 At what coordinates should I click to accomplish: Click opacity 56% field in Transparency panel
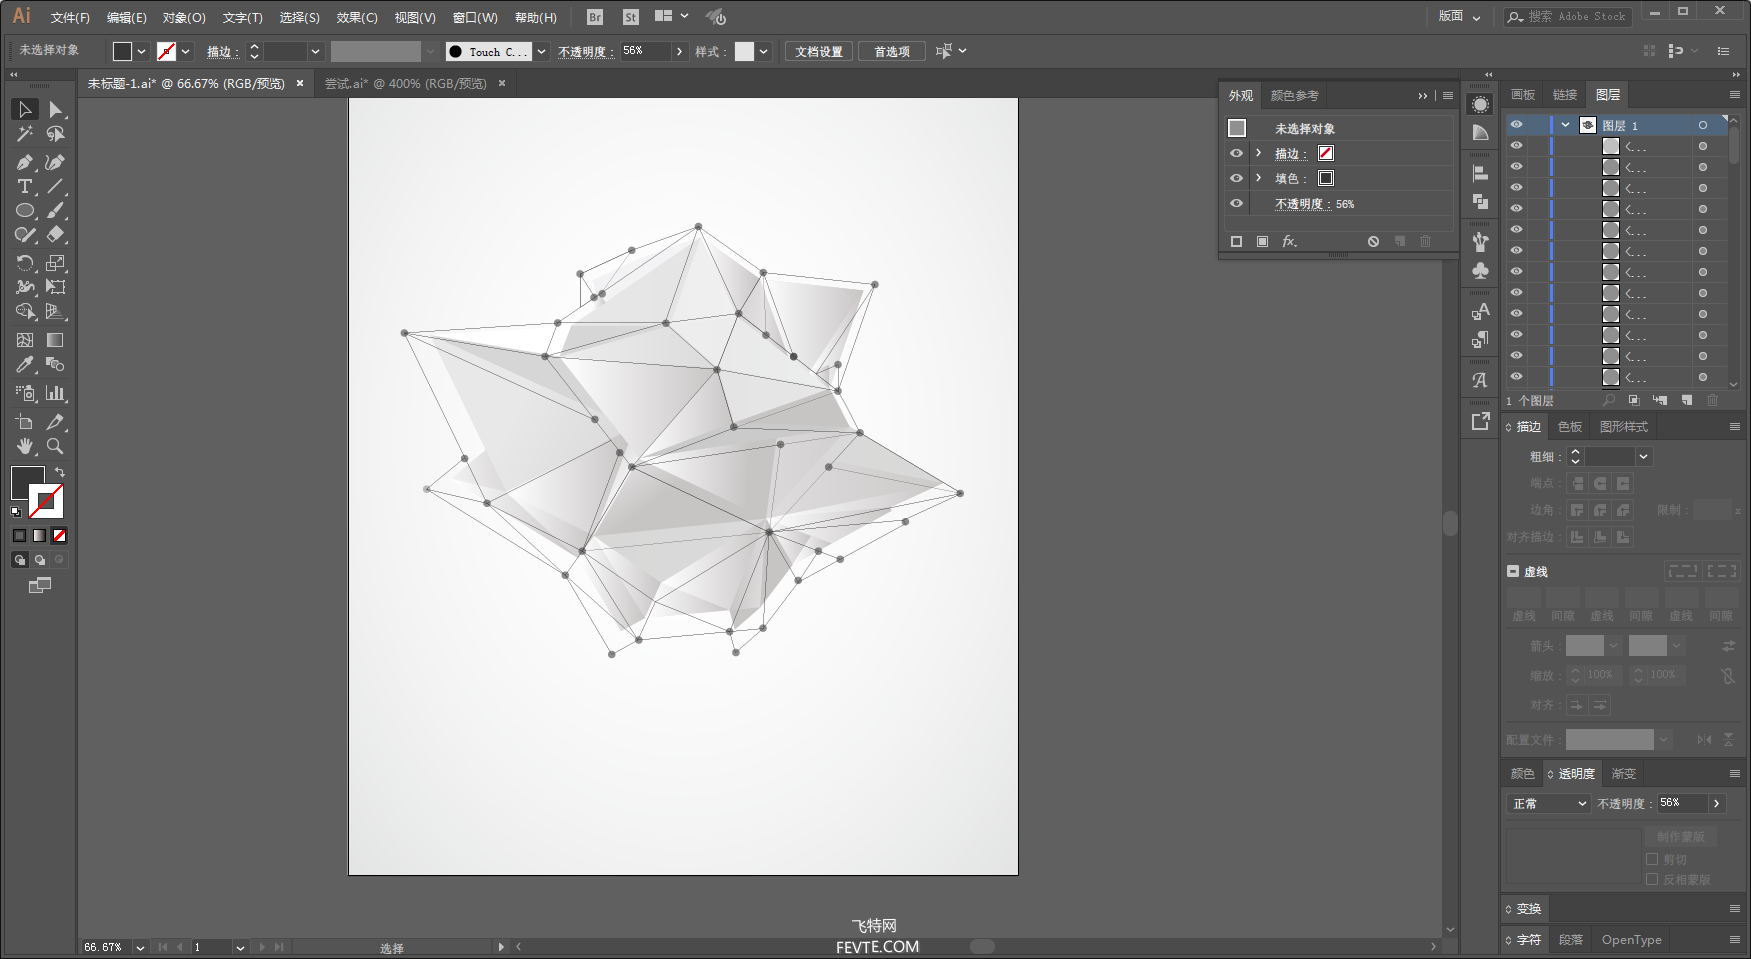[x=1682, y=803]
